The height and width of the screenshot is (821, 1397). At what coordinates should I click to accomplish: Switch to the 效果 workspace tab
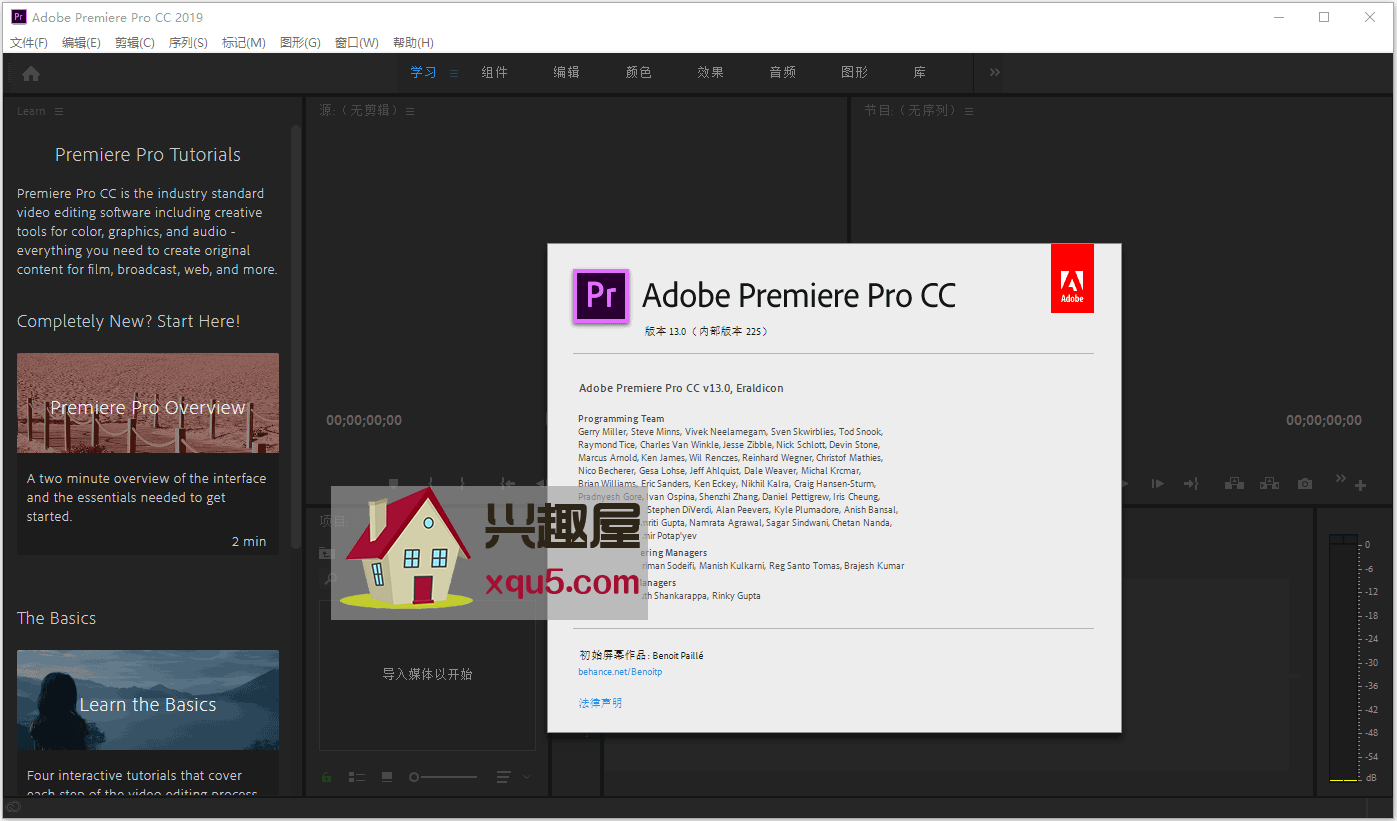pos(711,72)
